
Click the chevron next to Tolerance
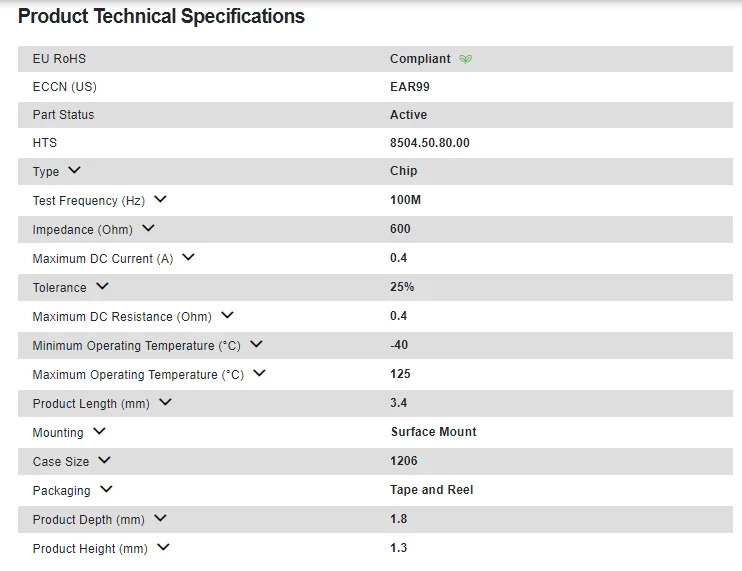tap(102, 287)
